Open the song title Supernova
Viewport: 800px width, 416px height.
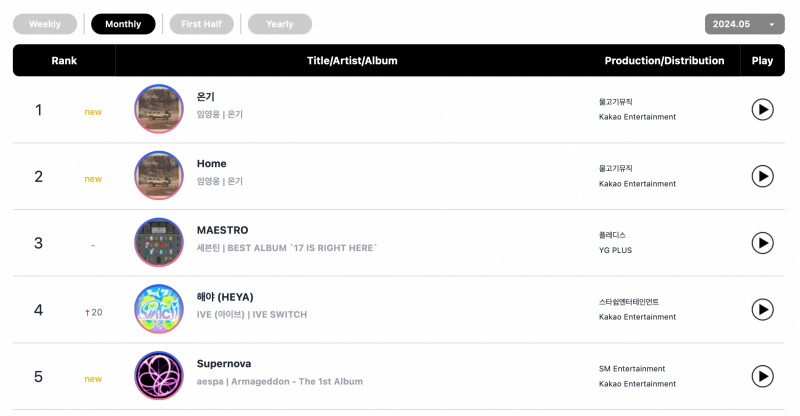click(x=224, y=364)
